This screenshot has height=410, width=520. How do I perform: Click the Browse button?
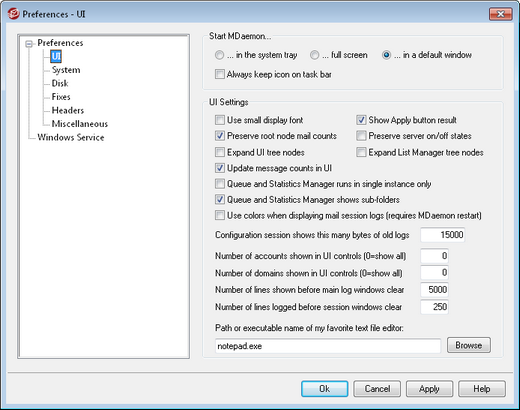click(469, 345)
